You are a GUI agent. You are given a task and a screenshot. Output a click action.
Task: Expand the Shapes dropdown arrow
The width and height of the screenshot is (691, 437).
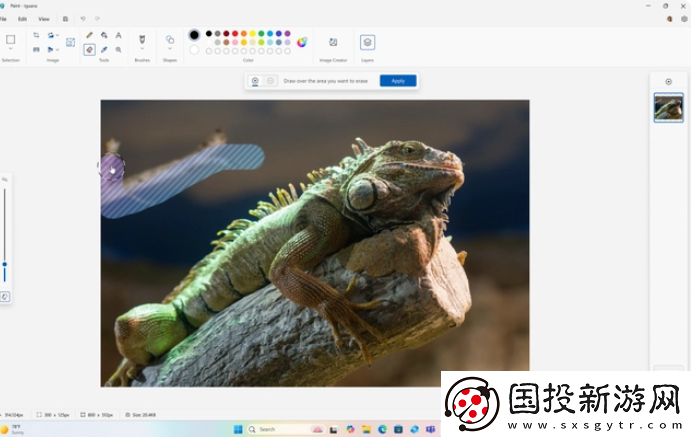(170, 48)
